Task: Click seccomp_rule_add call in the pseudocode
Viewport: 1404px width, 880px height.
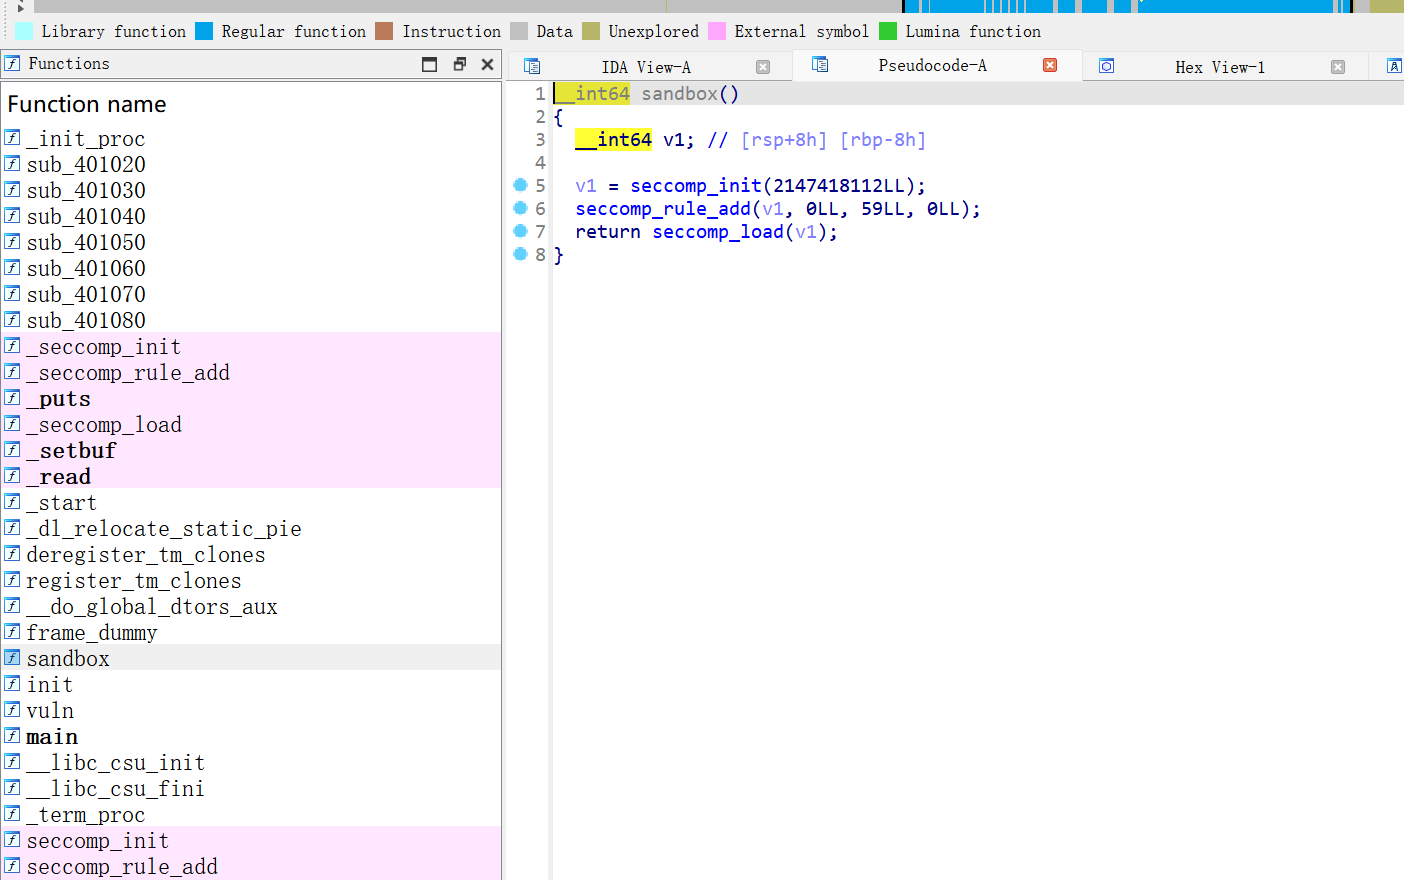Action: 663,208
